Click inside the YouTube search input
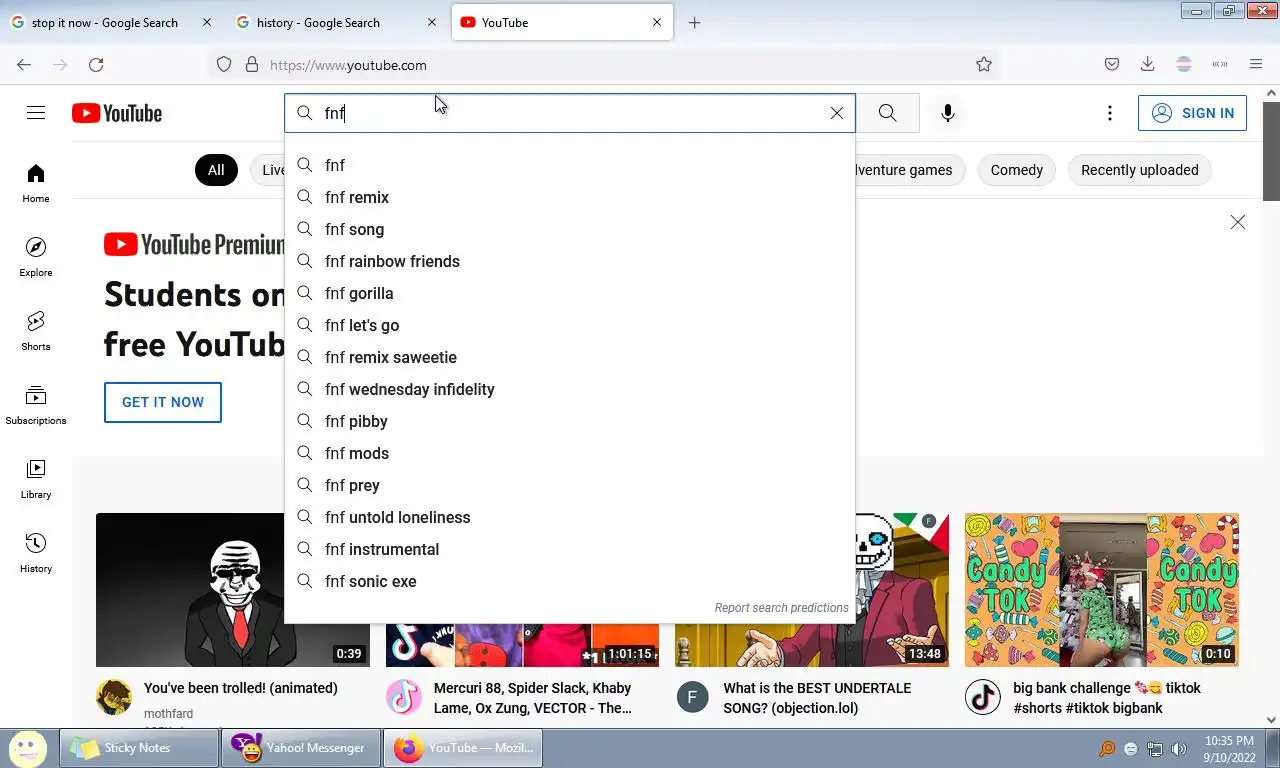1280x768 pixels. [570, 113]
